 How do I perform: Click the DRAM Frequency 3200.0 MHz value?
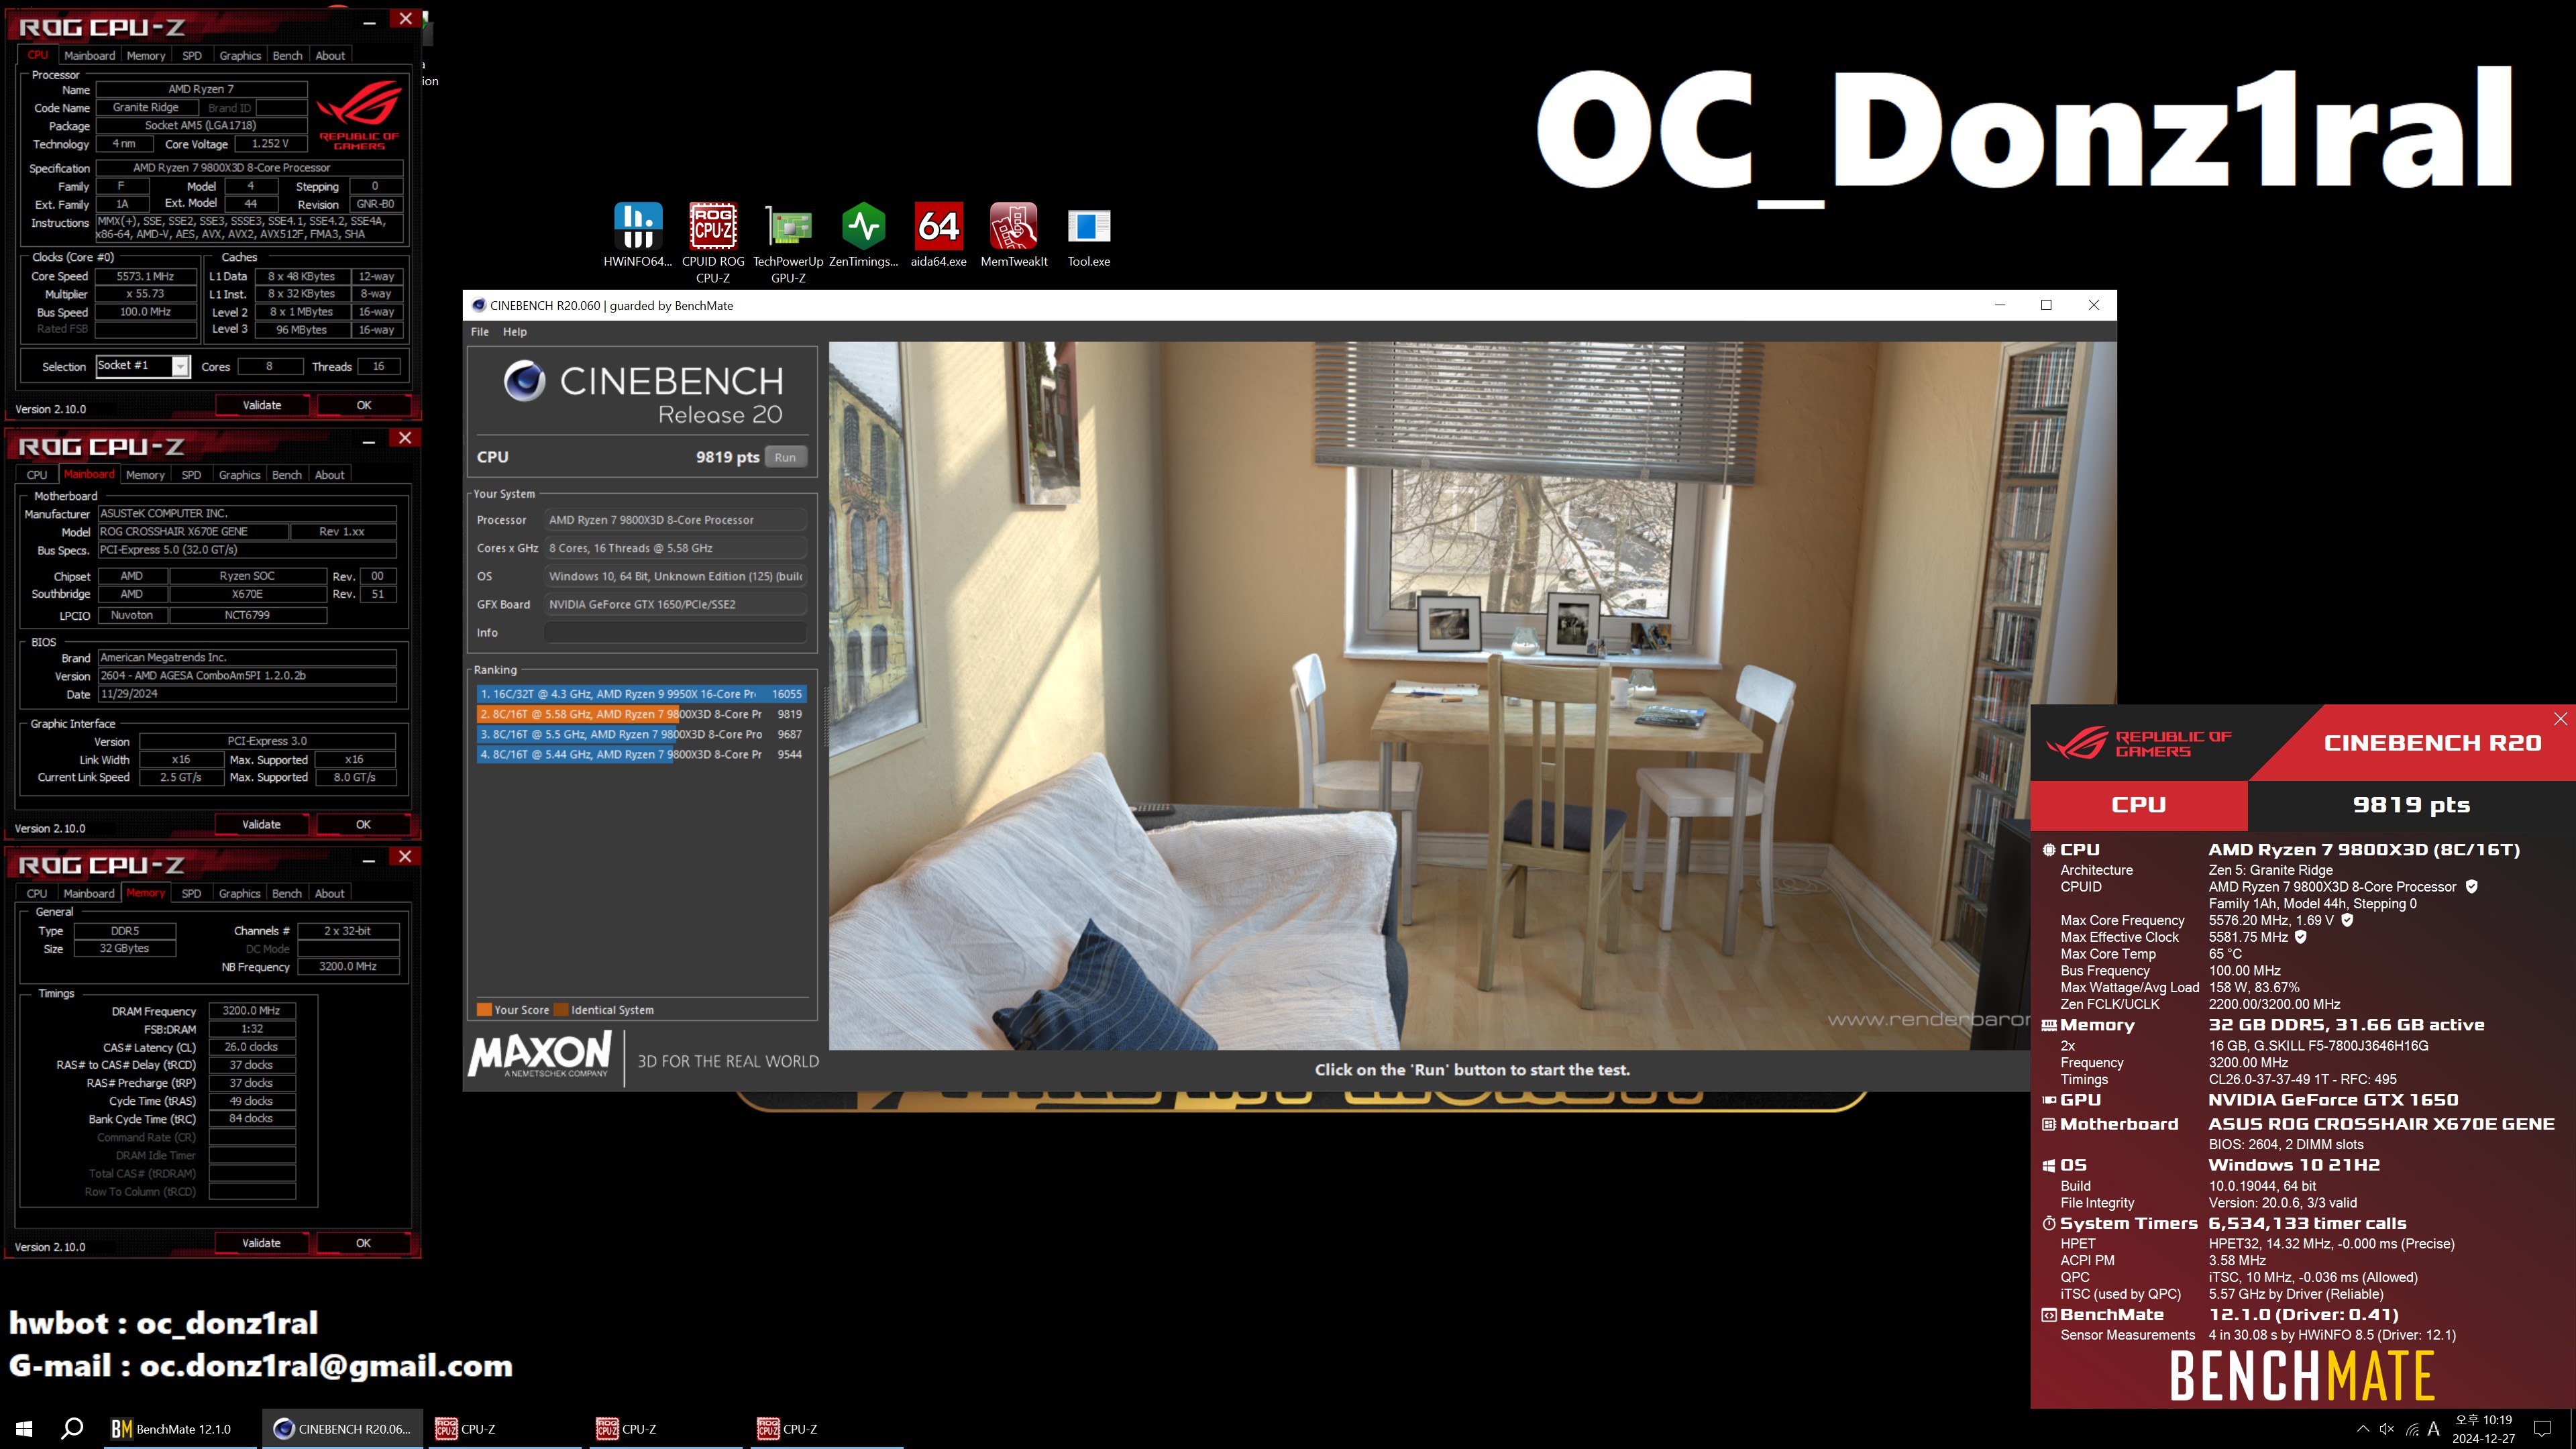point(252,1011)
